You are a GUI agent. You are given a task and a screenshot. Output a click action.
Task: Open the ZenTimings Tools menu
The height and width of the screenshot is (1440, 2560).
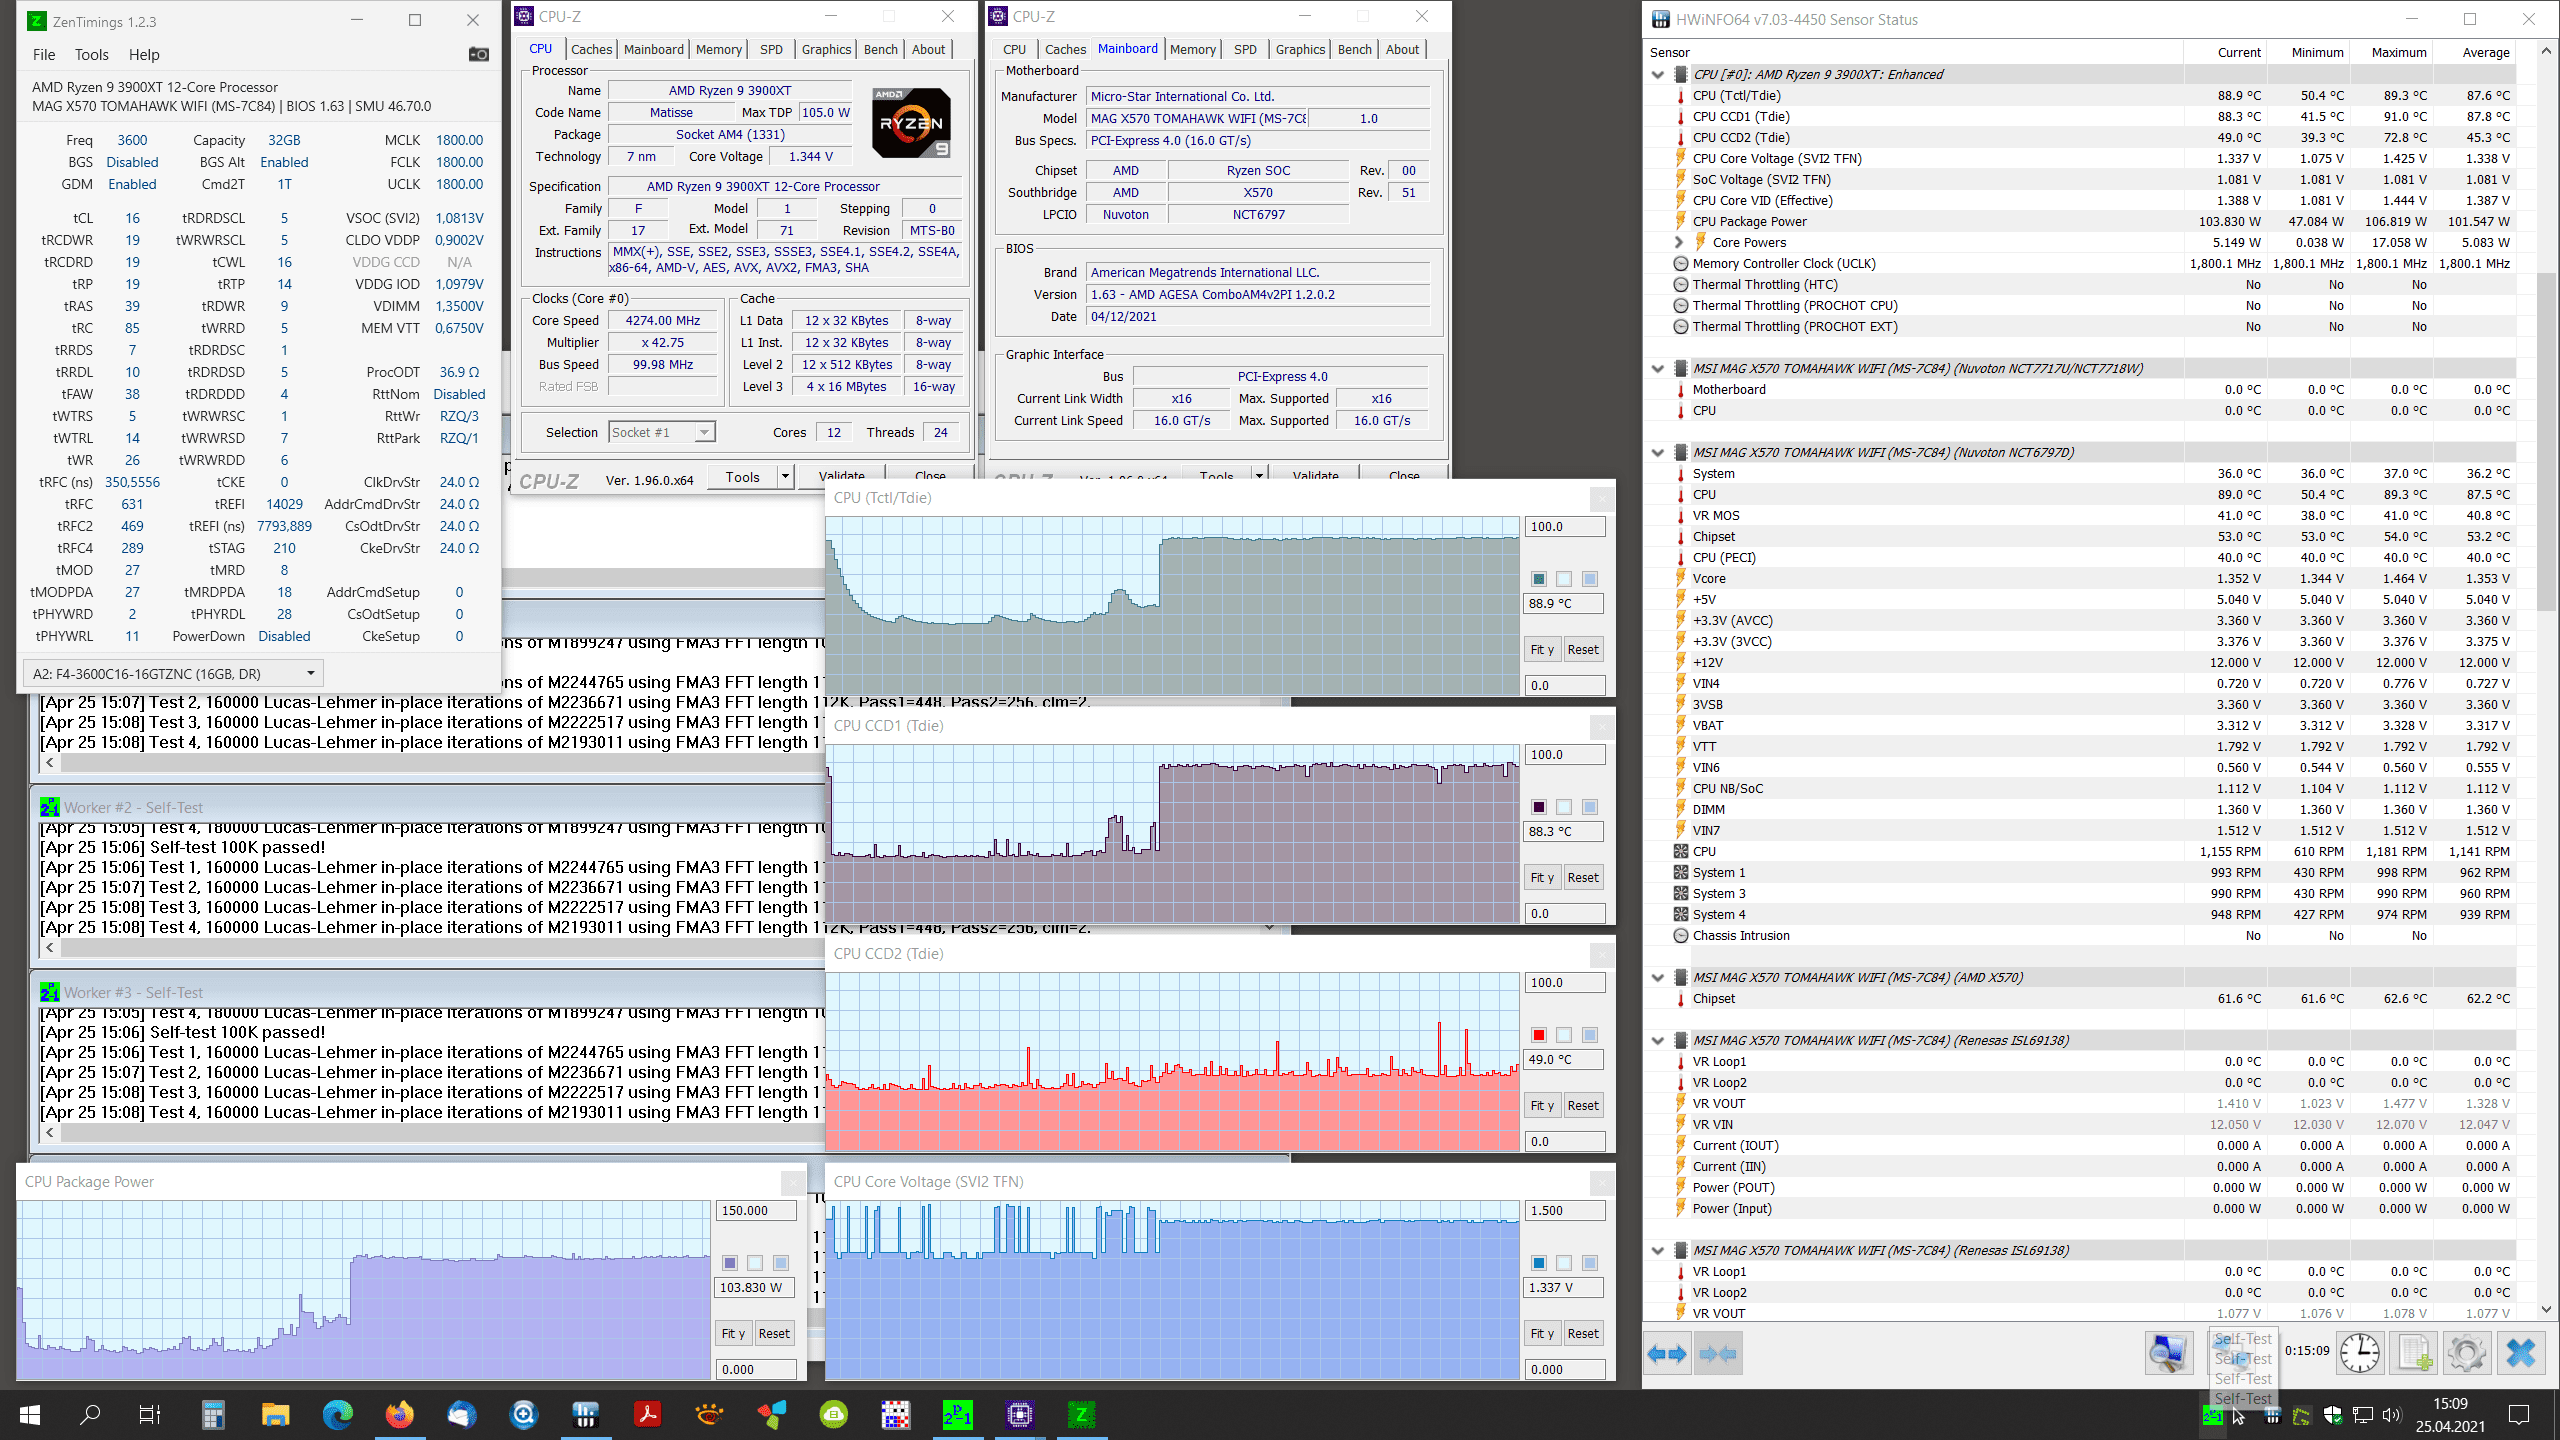[x=91, y=55]
